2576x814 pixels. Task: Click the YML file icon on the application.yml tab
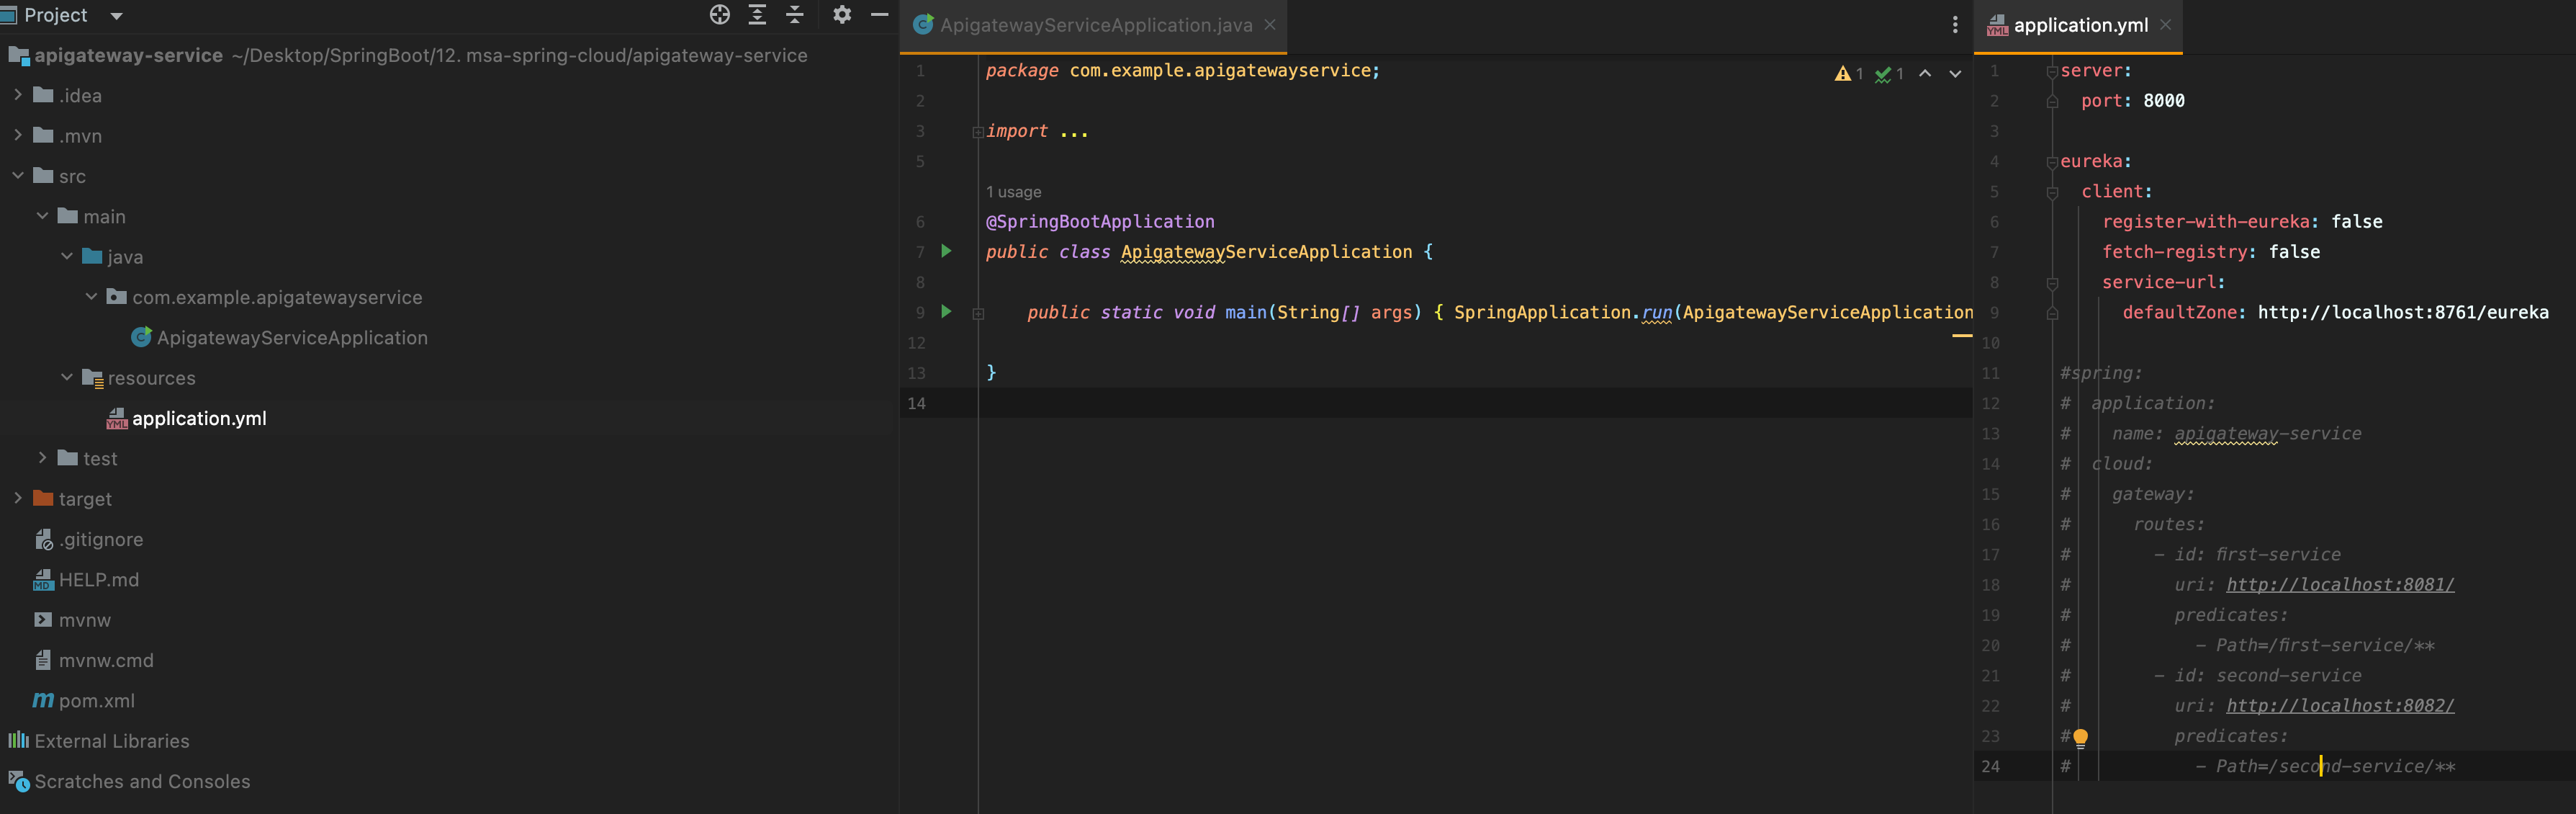coord(1997,26)
